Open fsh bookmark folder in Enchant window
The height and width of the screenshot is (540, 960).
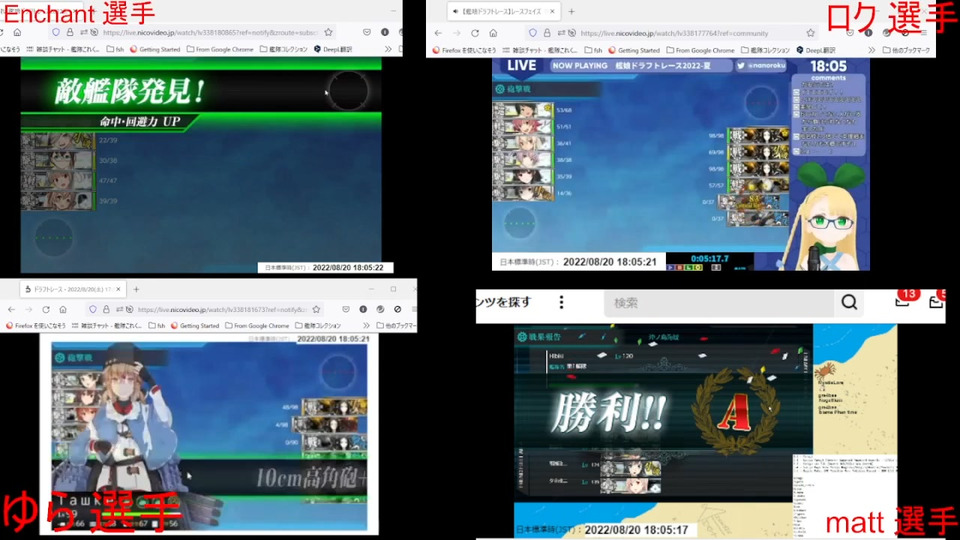pos(115,49)
